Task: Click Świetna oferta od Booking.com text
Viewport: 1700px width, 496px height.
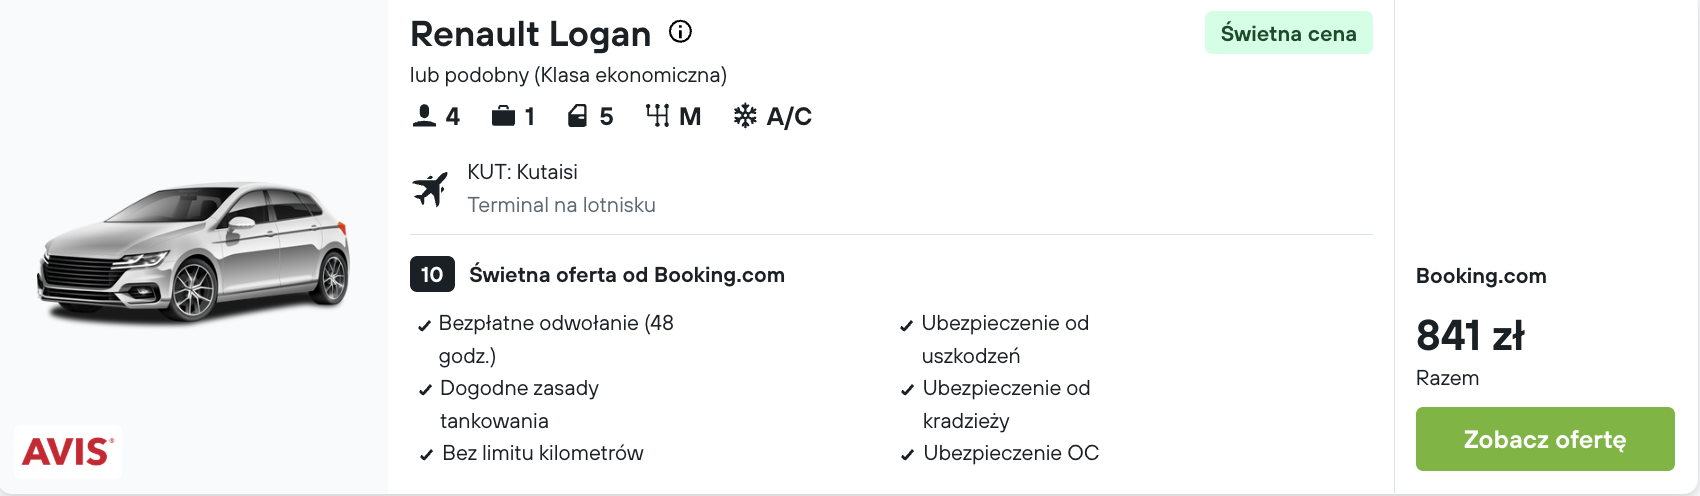Action: tap(627, 275)
